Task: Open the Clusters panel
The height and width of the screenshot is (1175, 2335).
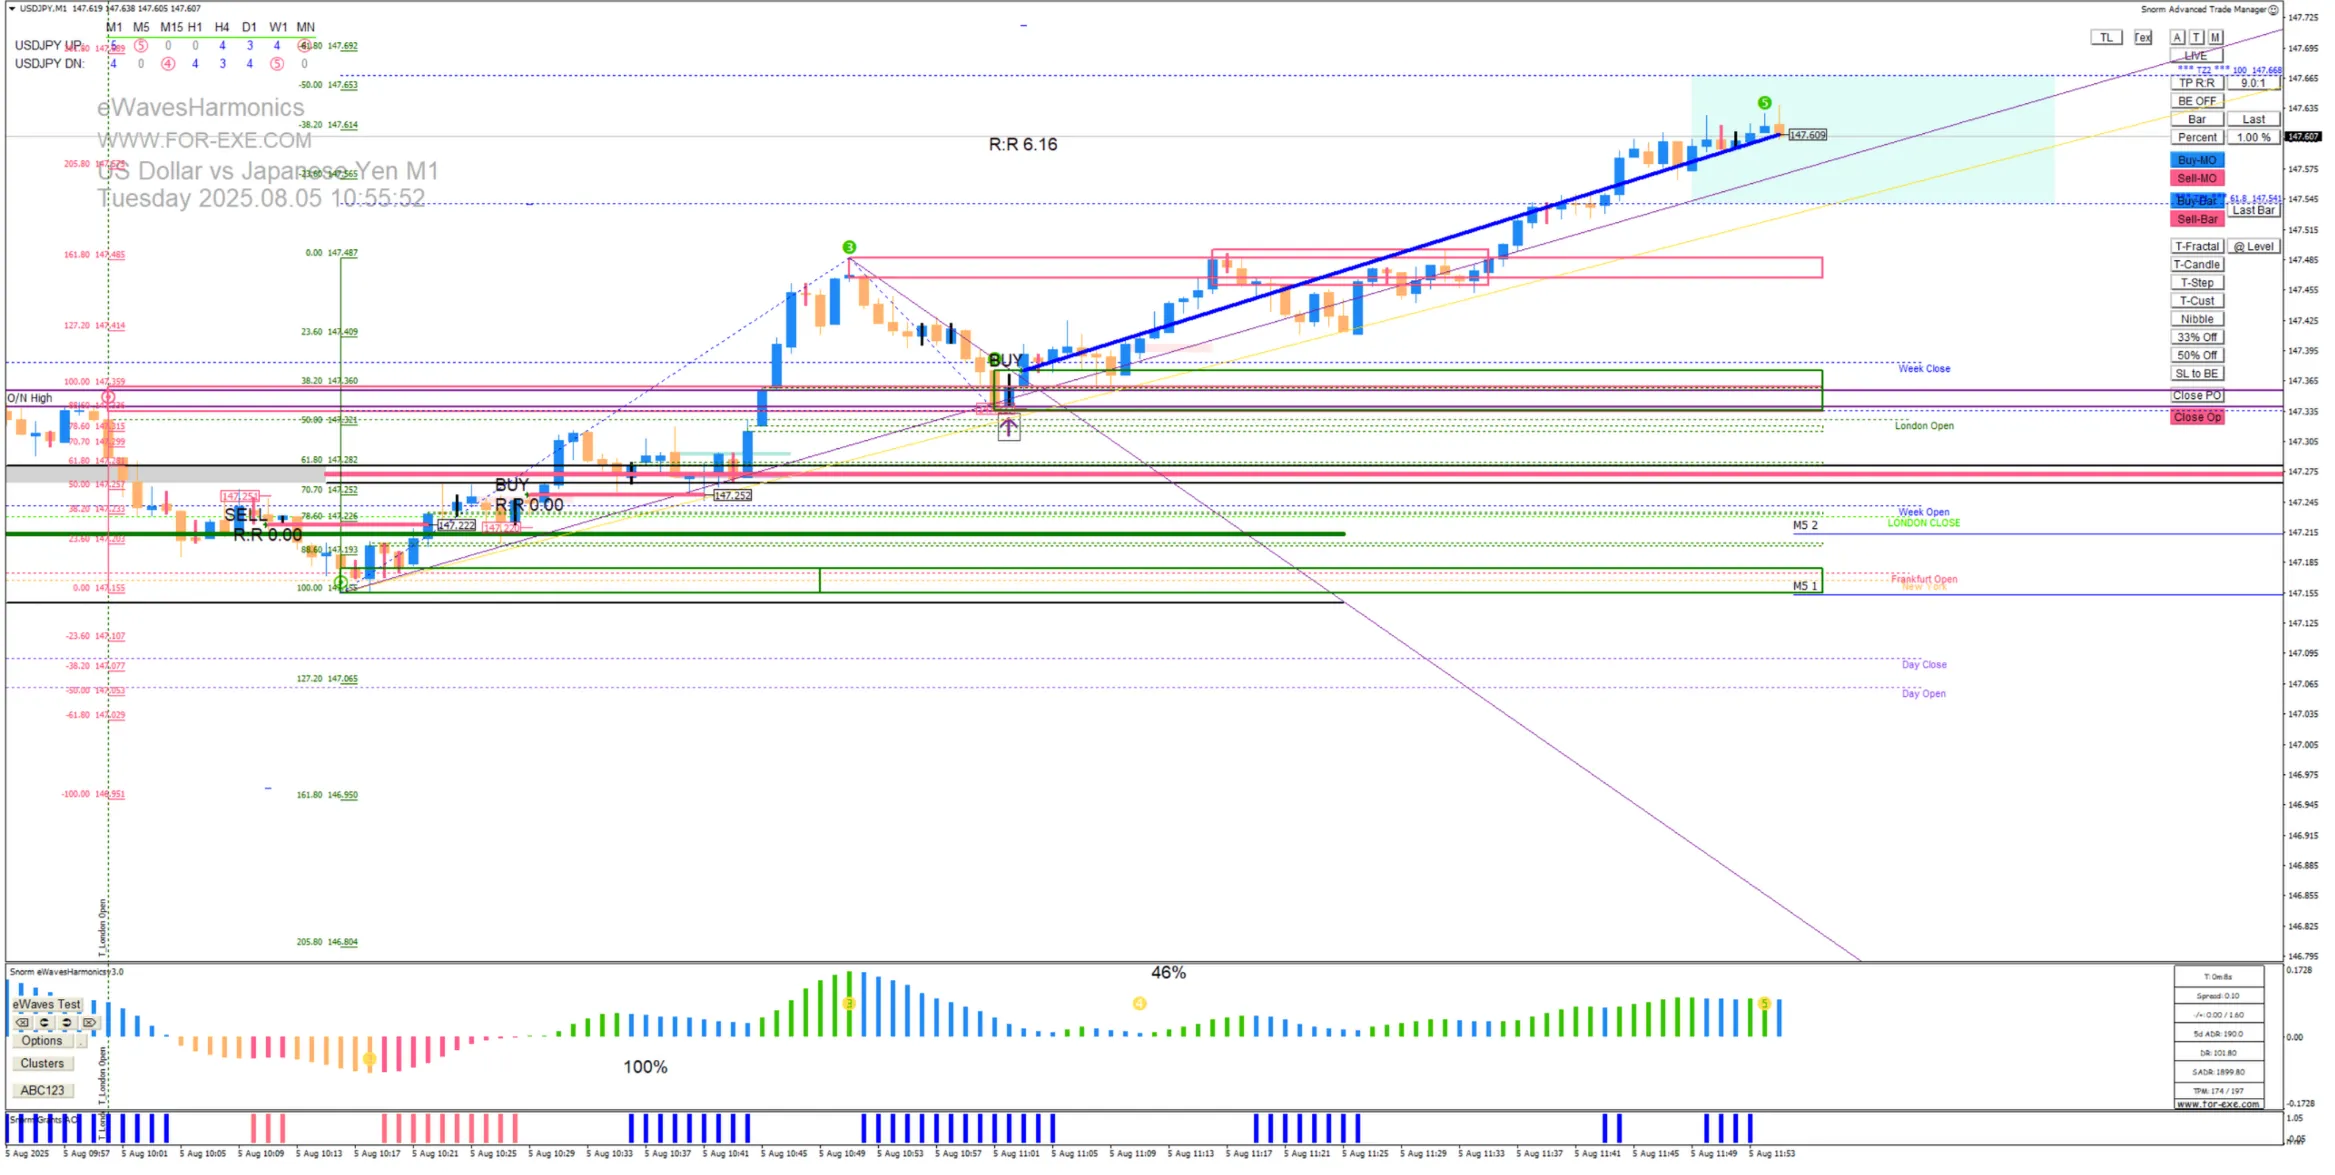Action: pos(42,1063)
